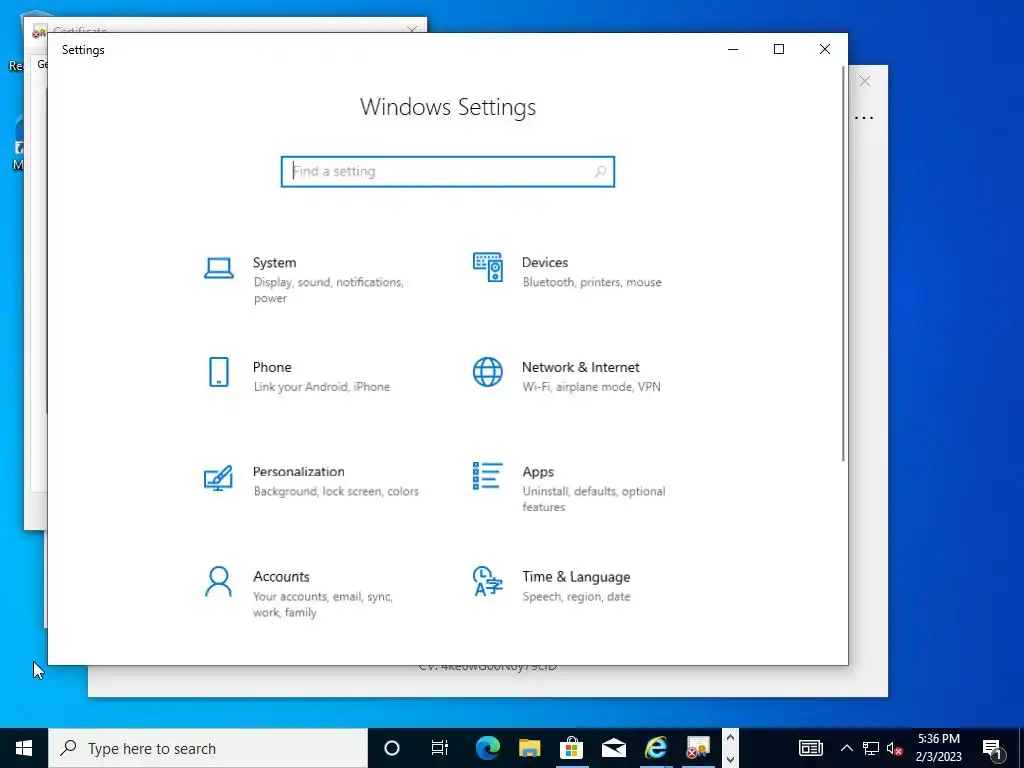Click 'Background, lock screen, colors' text

336,491
